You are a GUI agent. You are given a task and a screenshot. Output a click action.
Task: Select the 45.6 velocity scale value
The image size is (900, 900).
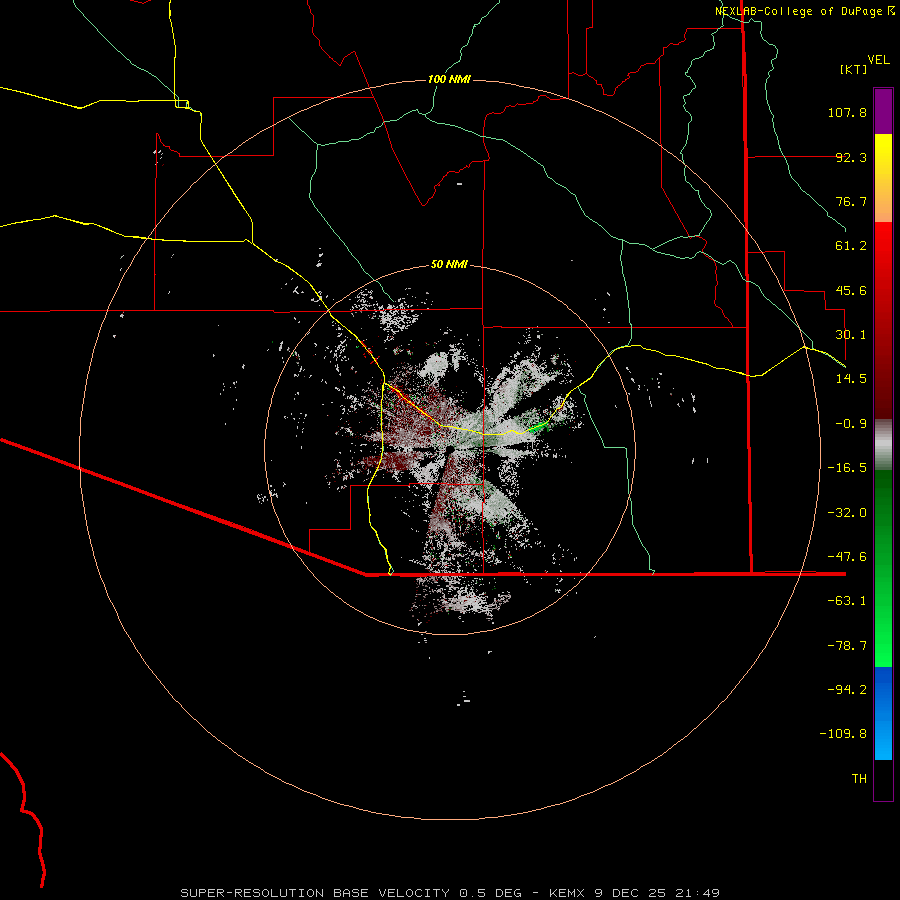851,290
